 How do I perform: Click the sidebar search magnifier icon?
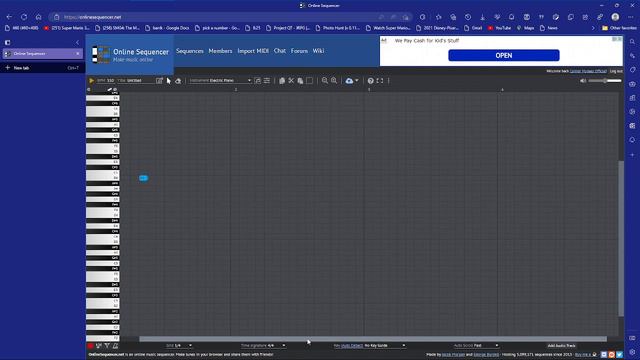632,42
